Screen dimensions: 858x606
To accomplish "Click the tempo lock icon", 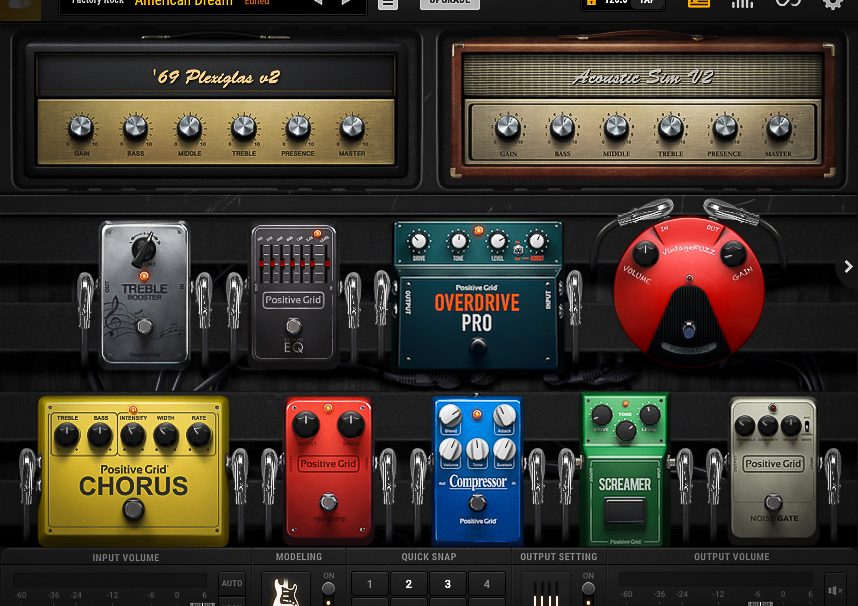I will (x=591, y=2).
